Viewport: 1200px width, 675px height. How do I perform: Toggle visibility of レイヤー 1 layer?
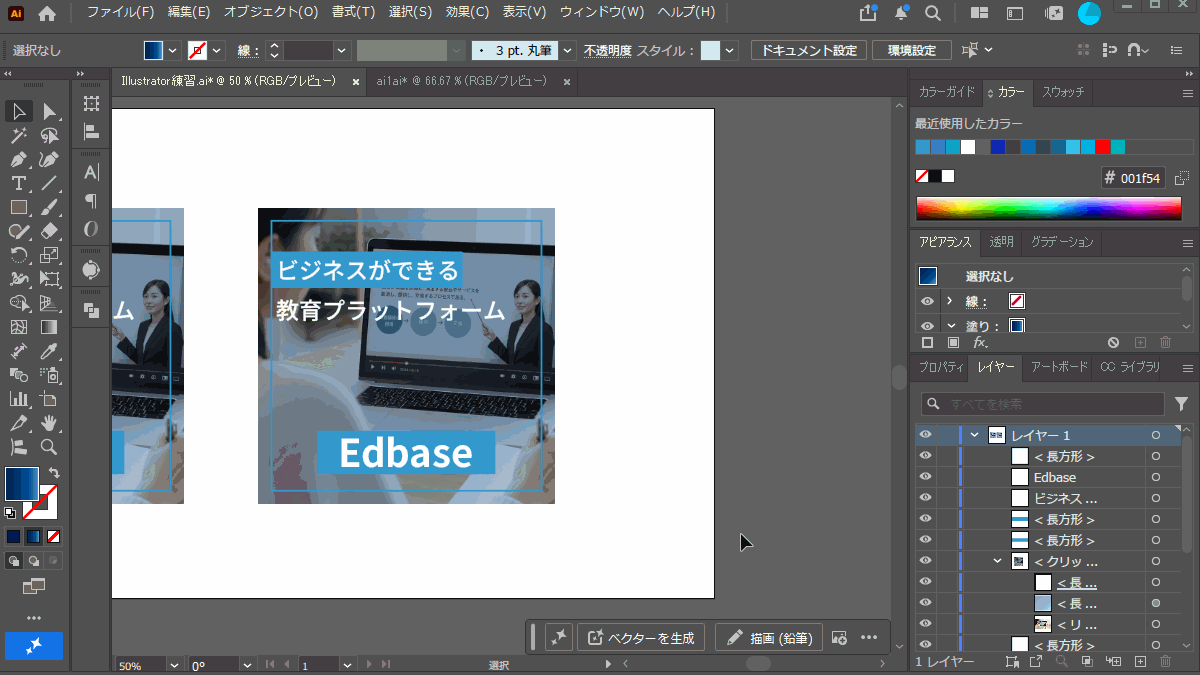coord(925,435)
